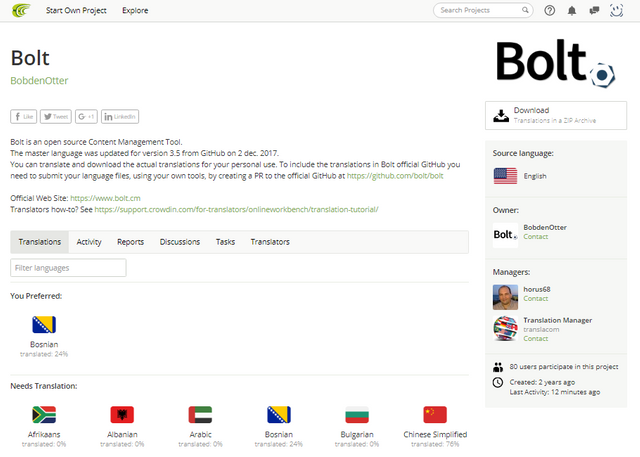This screenshot has height=457, width=640.
Task: Select the Bulgarian flag
Action: (357, 415)
